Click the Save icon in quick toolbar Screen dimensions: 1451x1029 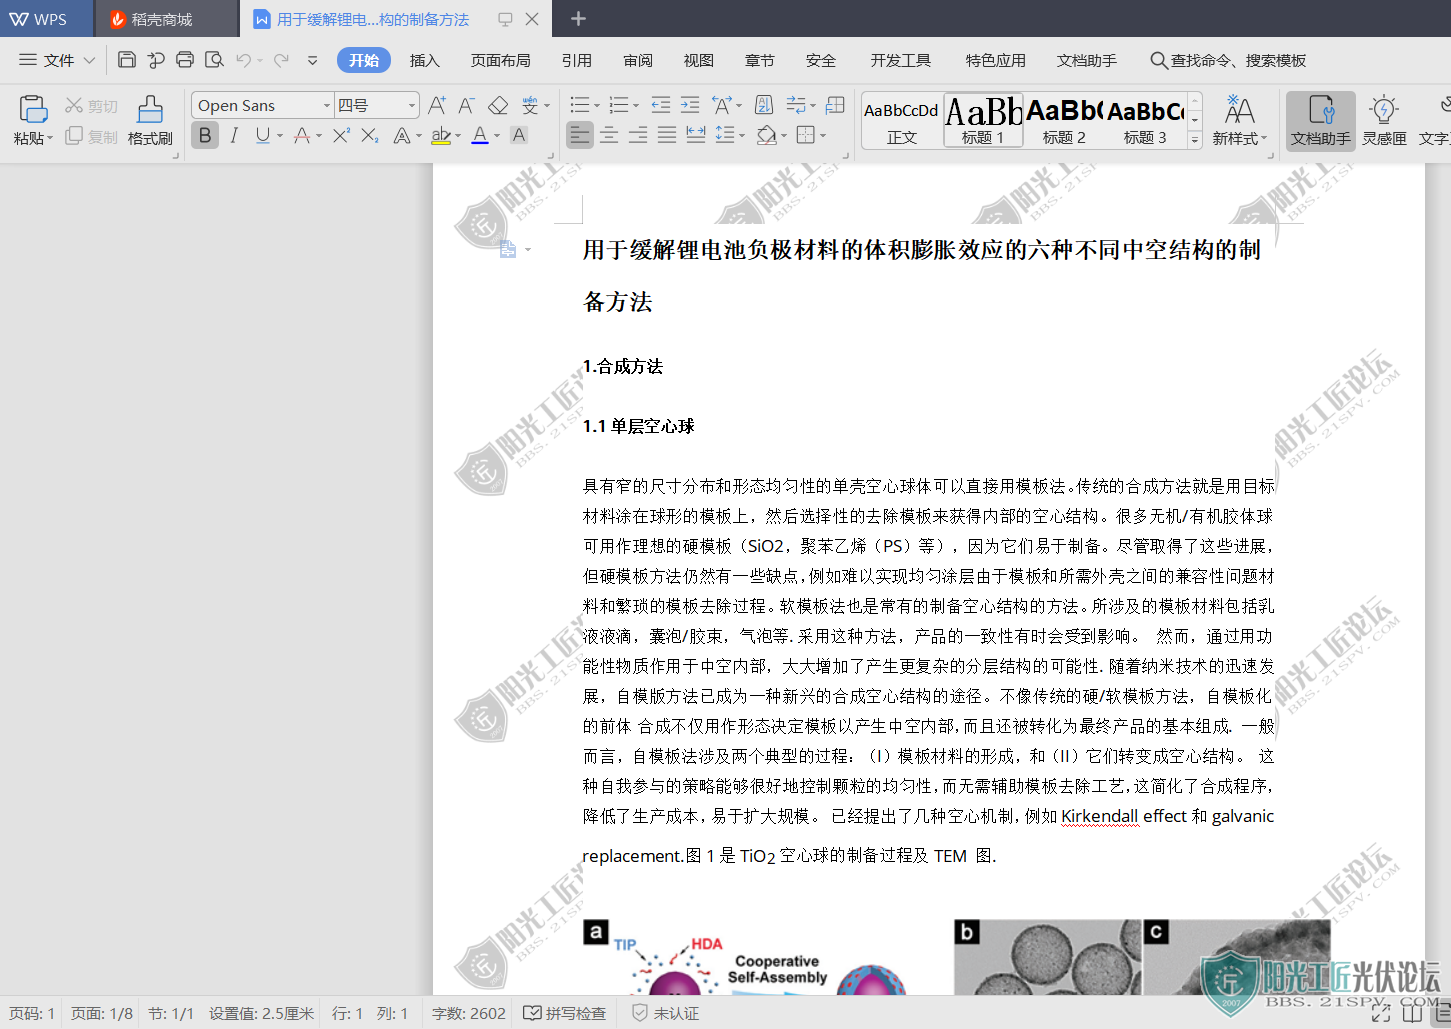(x=127, y=60)
